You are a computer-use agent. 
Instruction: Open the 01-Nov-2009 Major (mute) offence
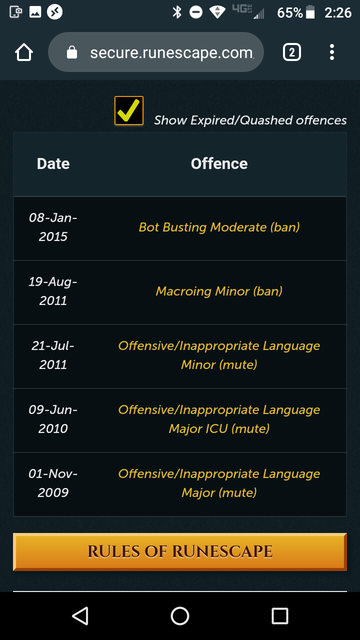pos(219,483)
